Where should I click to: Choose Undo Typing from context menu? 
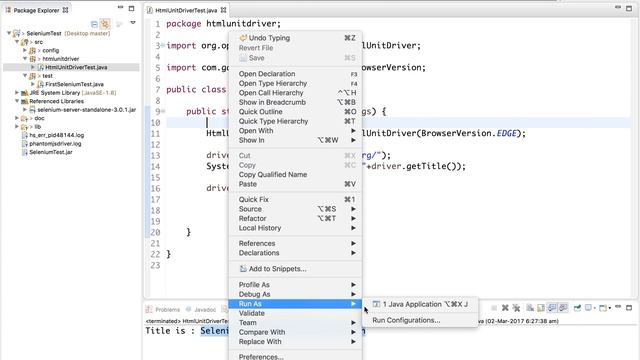pos(296,38)
